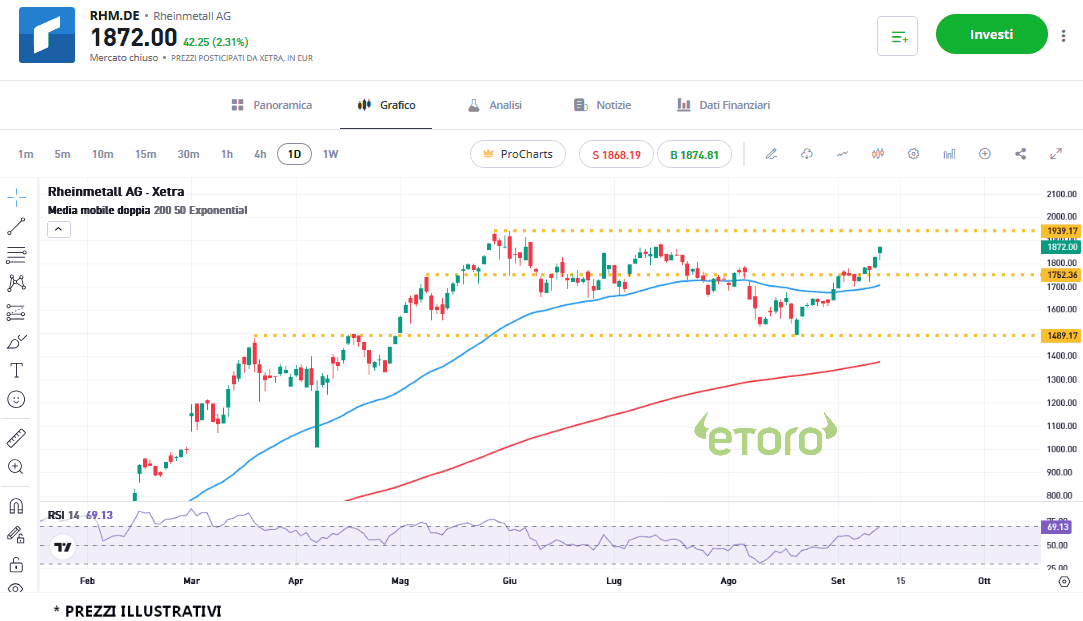The image size is (1083, 621).
Task: Click the ProCharts button
Action: click(518, 154)
